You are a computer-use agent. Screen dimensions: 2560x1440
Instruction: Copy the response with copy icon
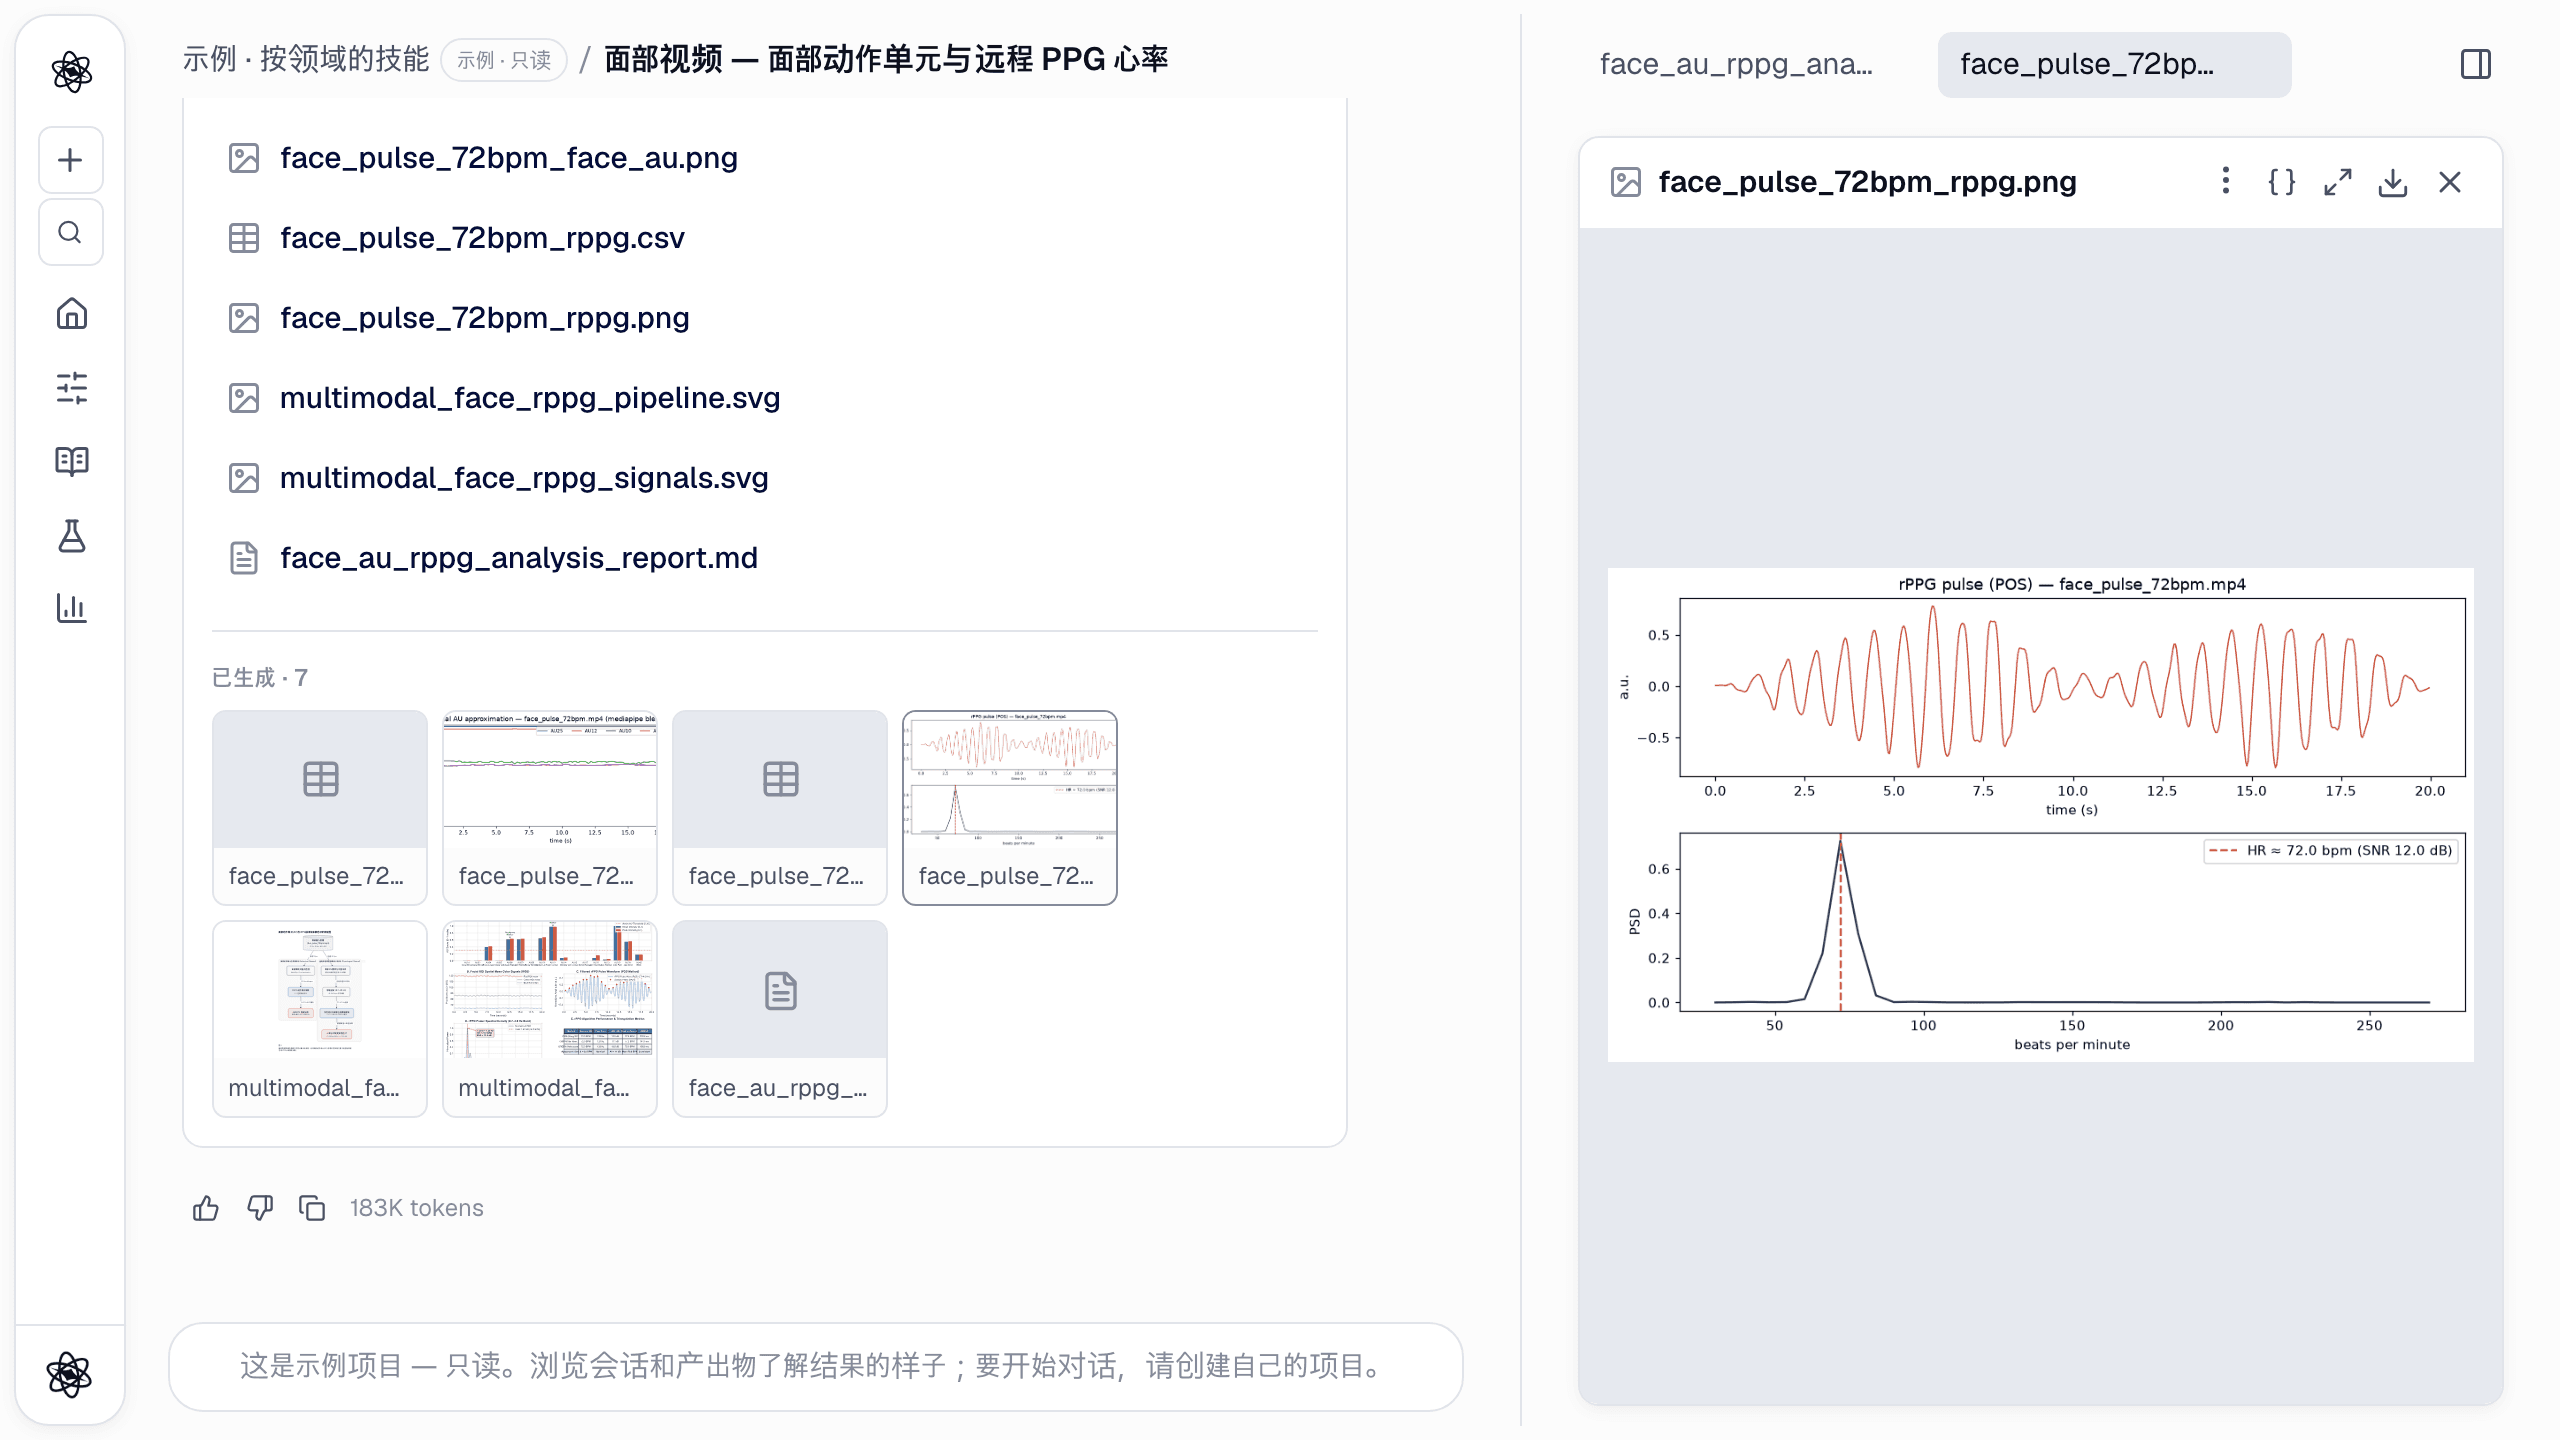pyautogui.click(x=312, y=1208)
